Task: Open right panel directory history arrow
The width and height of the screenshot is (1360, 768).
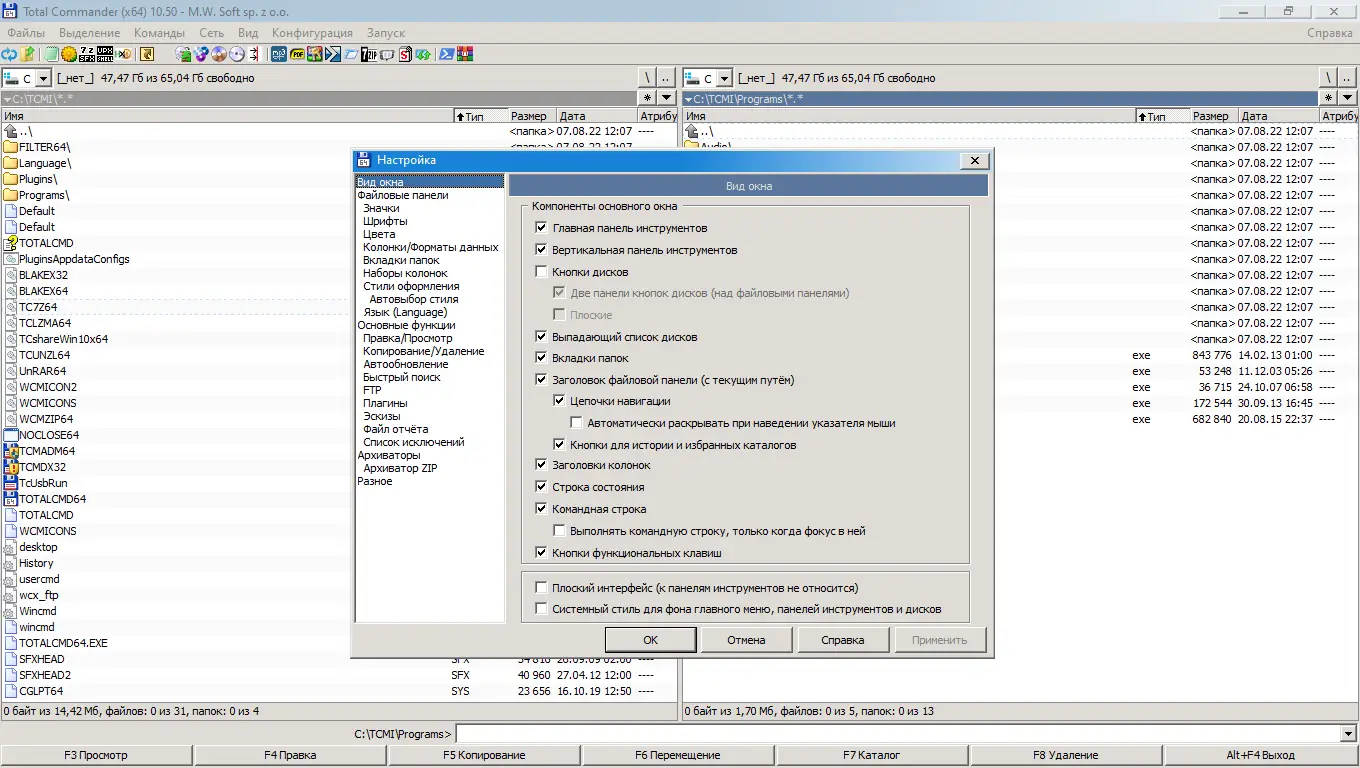Action: click(1348, 98)
